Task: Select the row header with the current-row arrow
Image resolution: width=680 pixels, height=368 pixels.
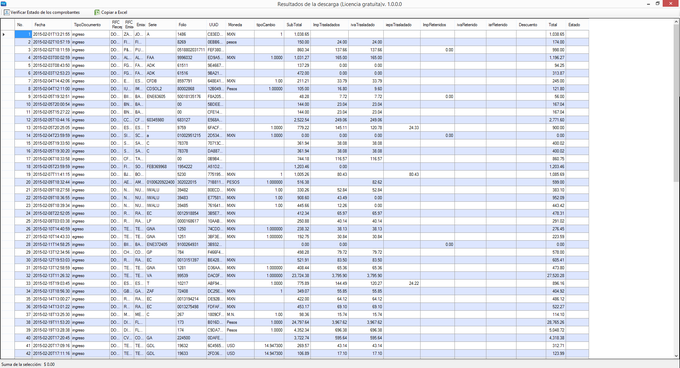Action: point(8,34)
